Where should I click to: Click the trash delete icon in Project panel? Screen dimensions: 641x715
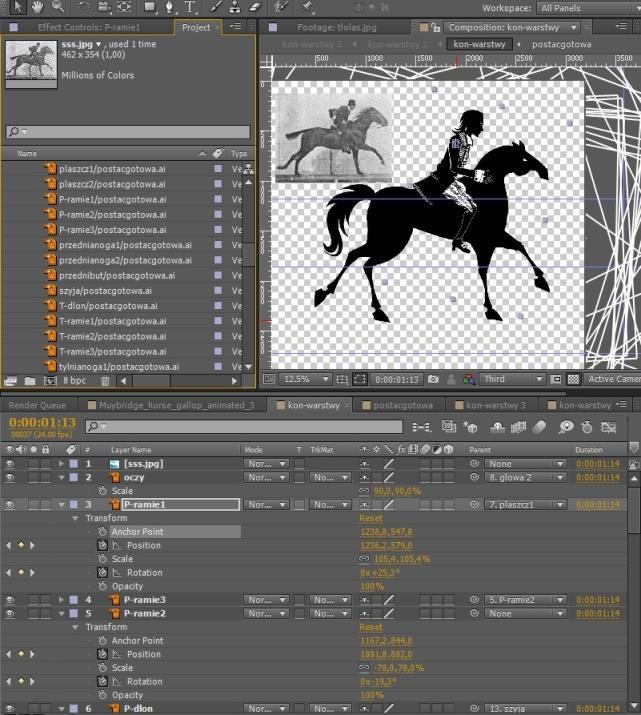pyautogui.click(x=105, y=381)
